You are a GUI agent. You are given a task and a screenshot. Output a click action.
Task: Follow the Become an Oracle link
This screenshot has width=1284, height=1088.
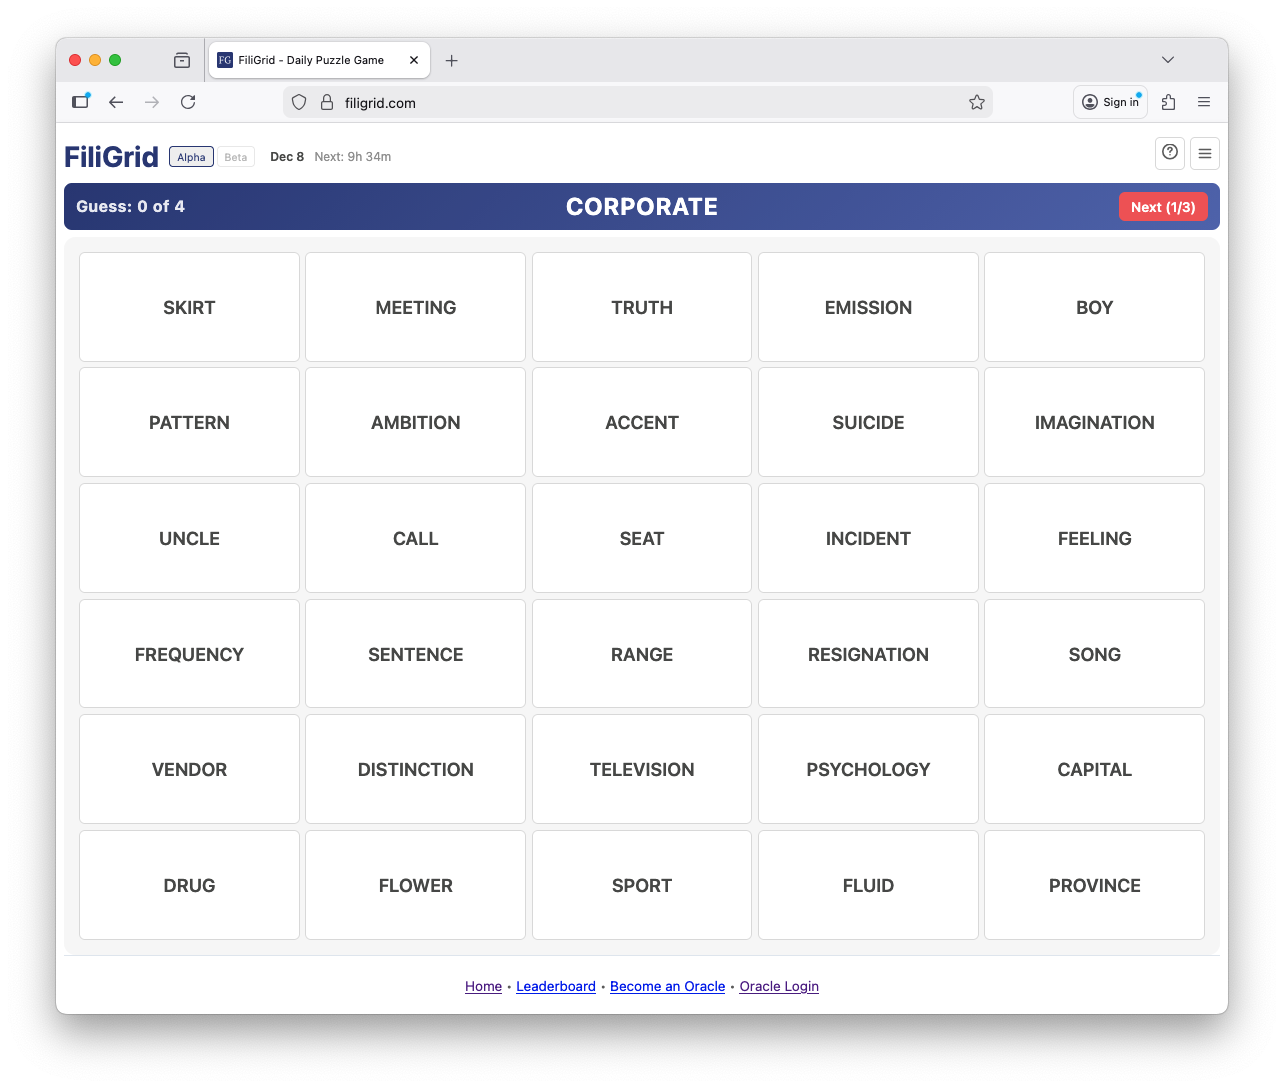[x=667, y=986]
